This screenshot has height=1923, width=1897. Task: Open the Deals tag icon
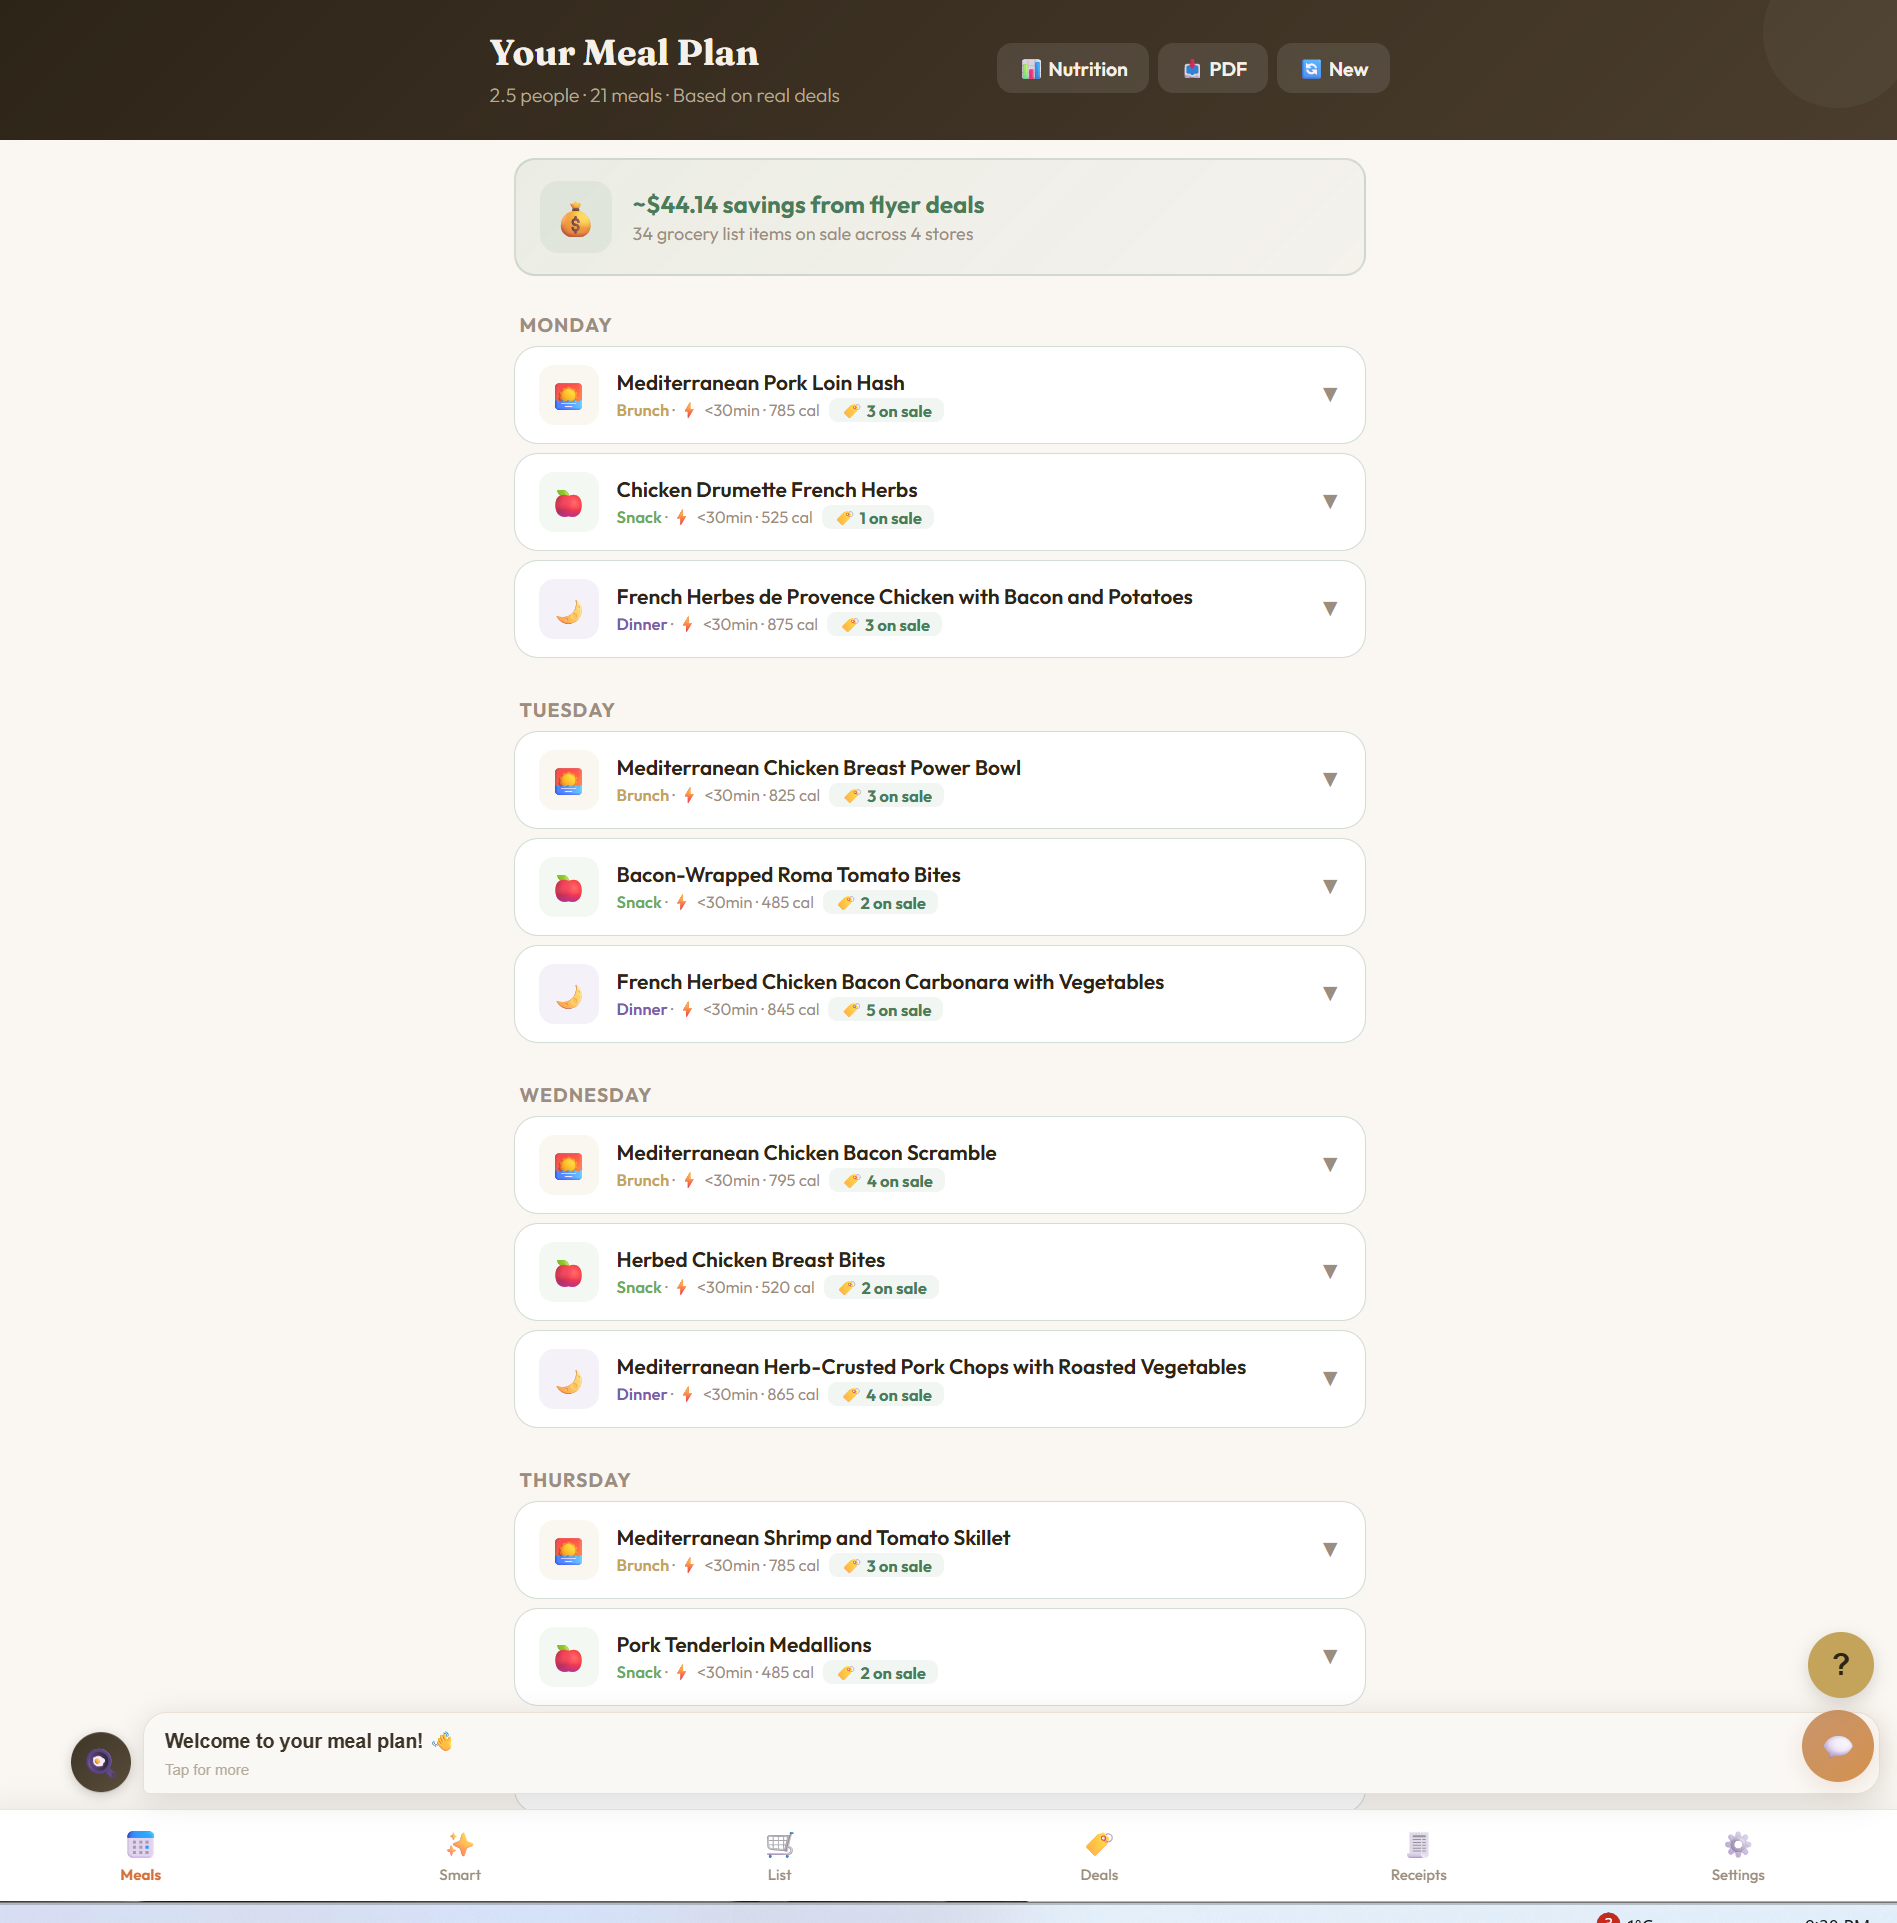coord(1098,1845)
